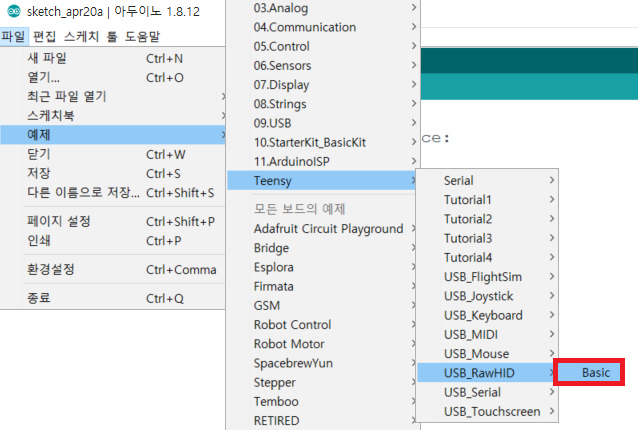This screenshot has height=430, width=638.
Task: Expand Adafruit Circuit Playground examples
Action: point(323,229)
